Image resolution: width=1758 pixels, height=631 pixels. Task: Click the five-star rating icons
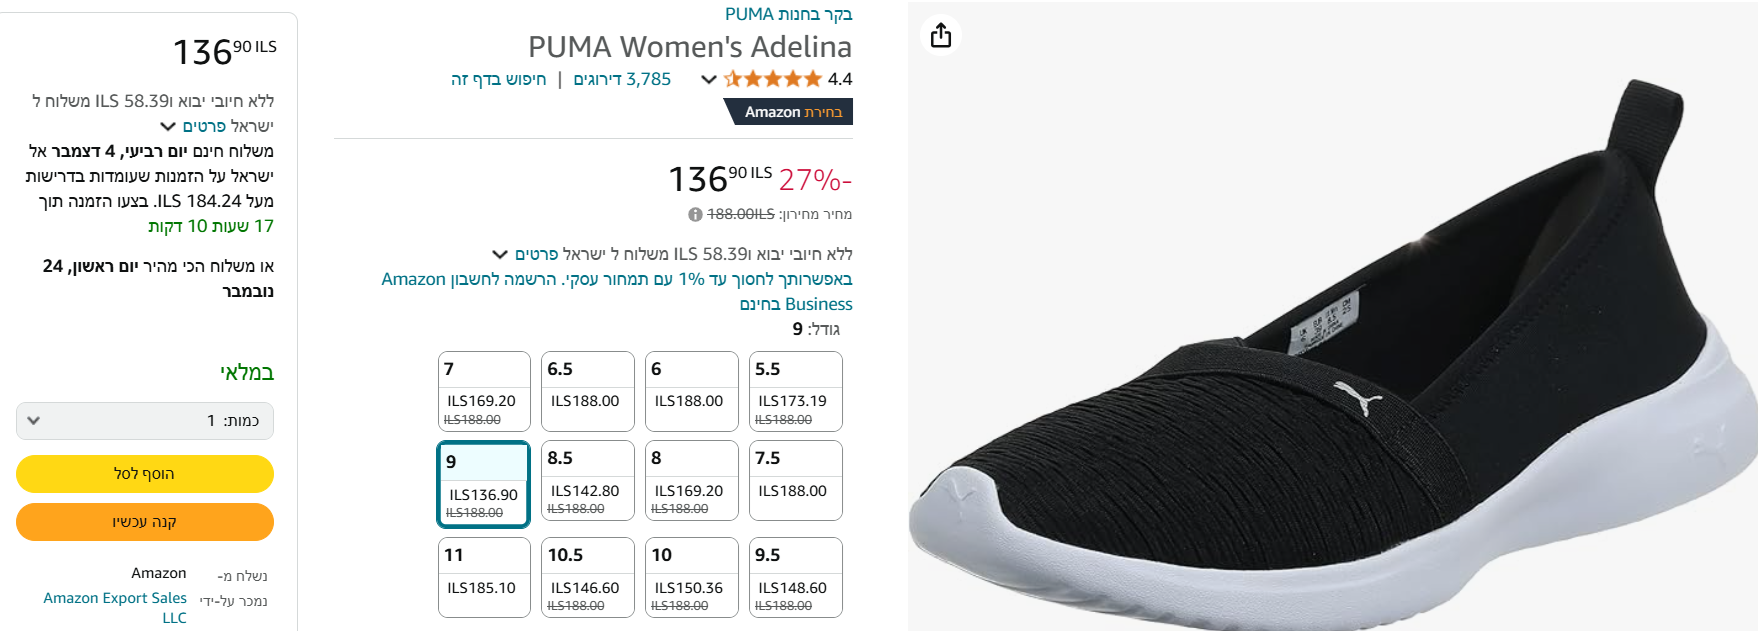pos(773,79)
